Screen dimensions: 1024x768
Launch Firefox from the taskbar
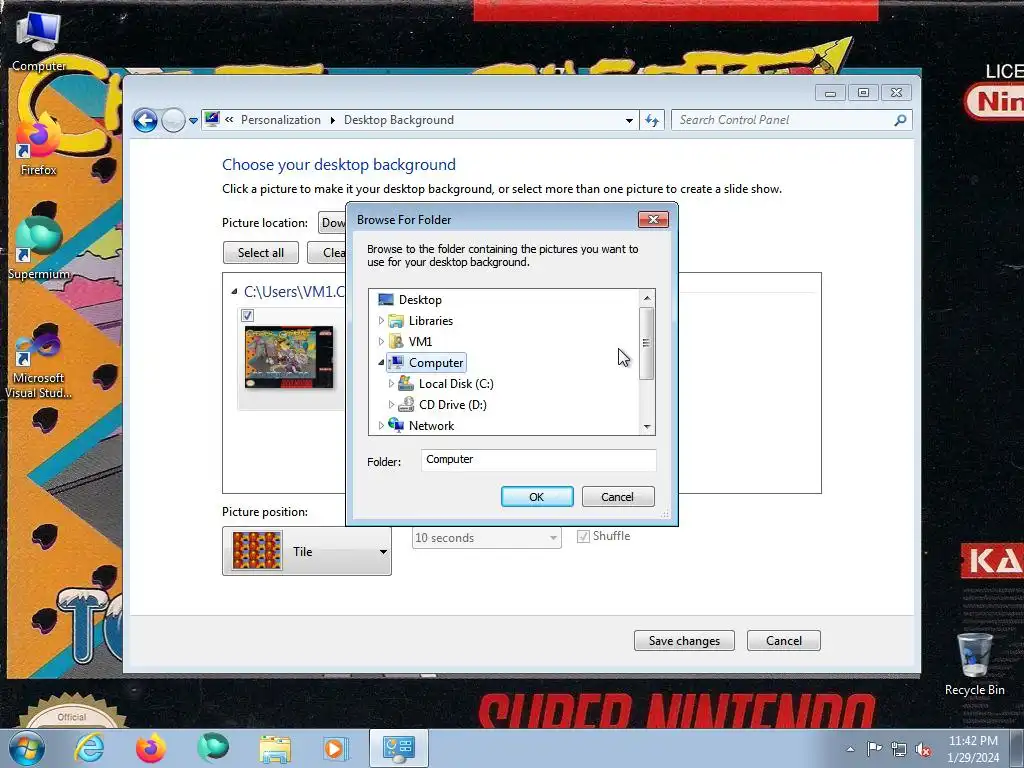pyautogui.click(x=151, y=748)
